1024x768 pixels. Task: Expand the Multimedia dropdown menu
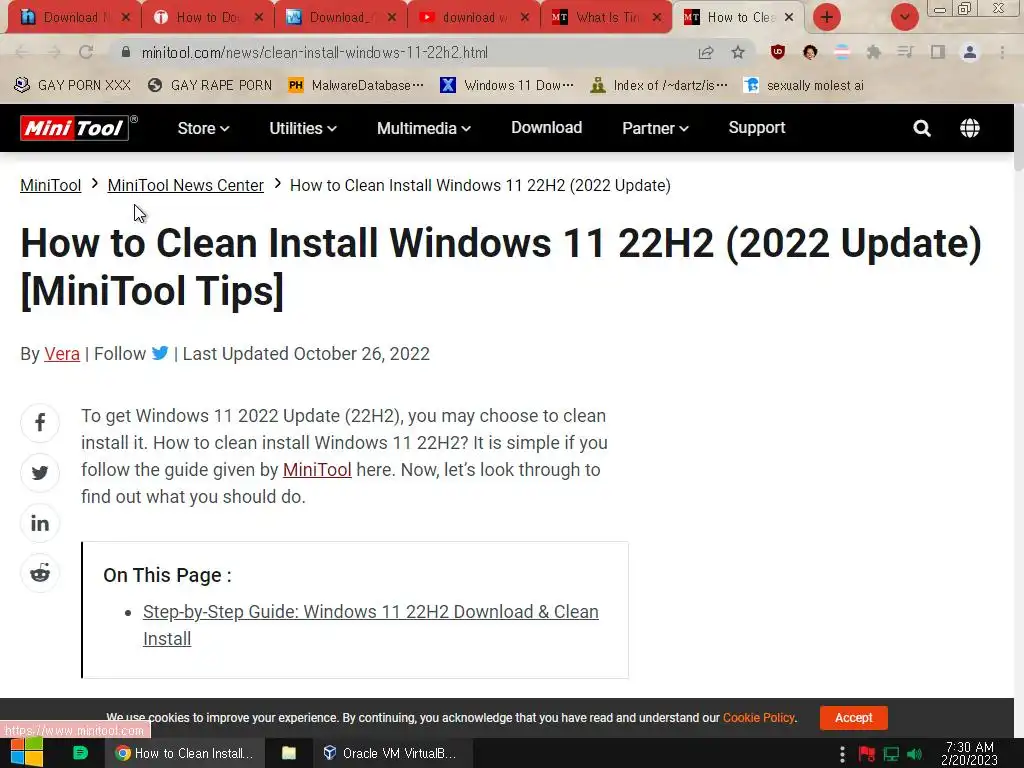[x=424, y=128]
